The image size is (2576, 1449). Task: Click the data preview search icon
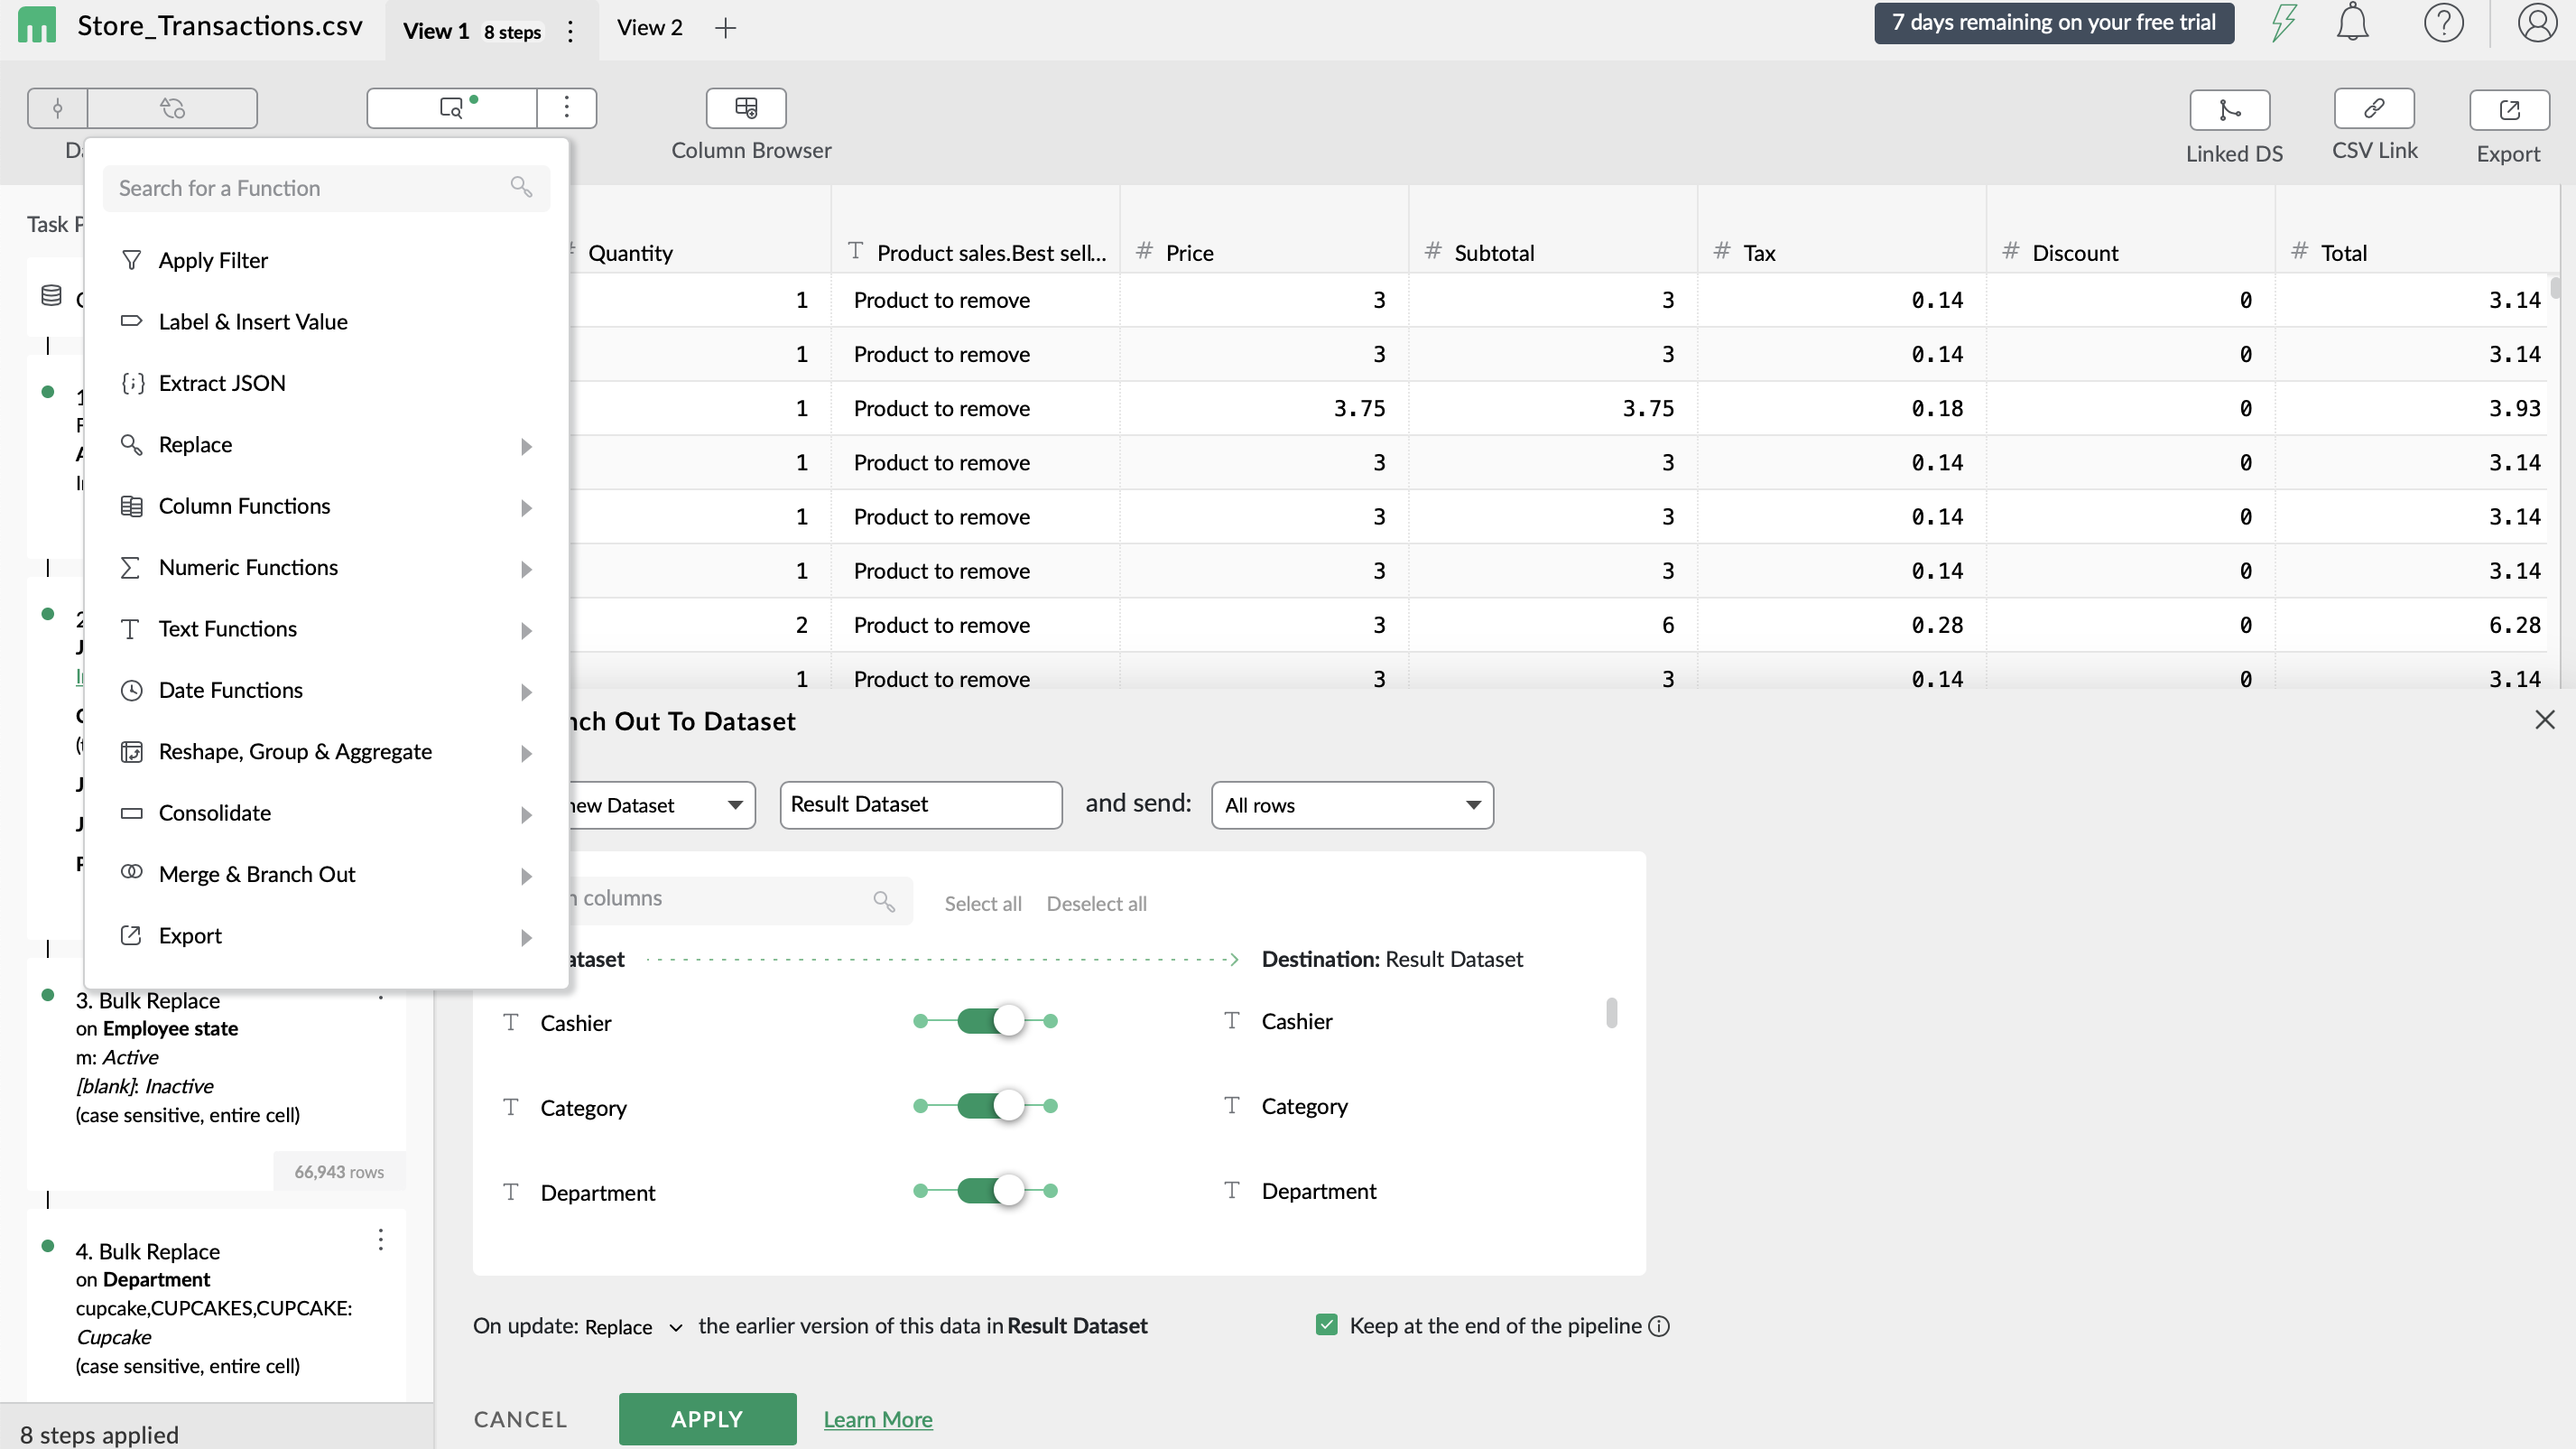coord(451,107)
